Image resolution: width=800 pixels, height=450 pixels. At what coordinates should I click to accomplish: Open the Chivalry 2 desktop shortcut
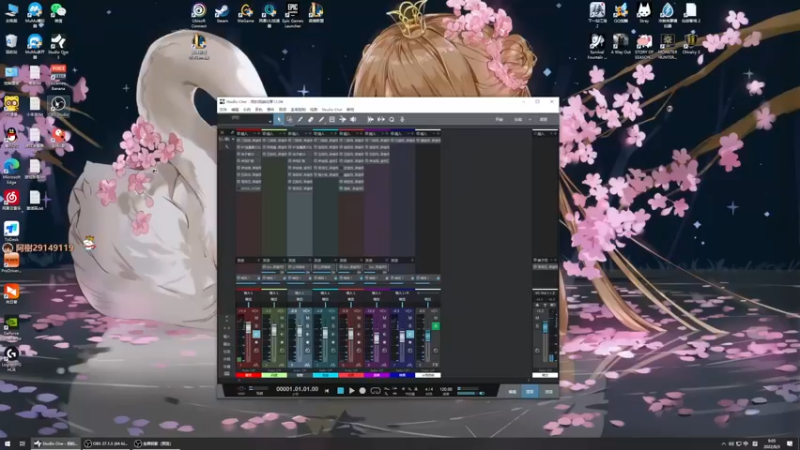(x=691, y=44)
